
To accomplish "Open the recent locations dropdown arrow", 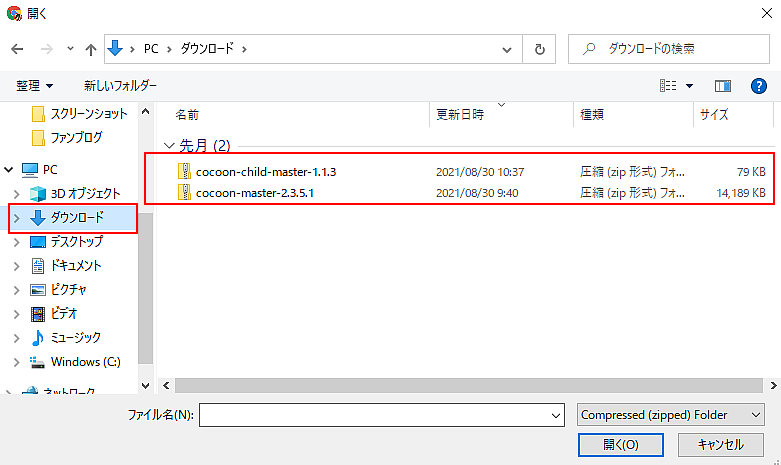I will (x=70, y=49).
